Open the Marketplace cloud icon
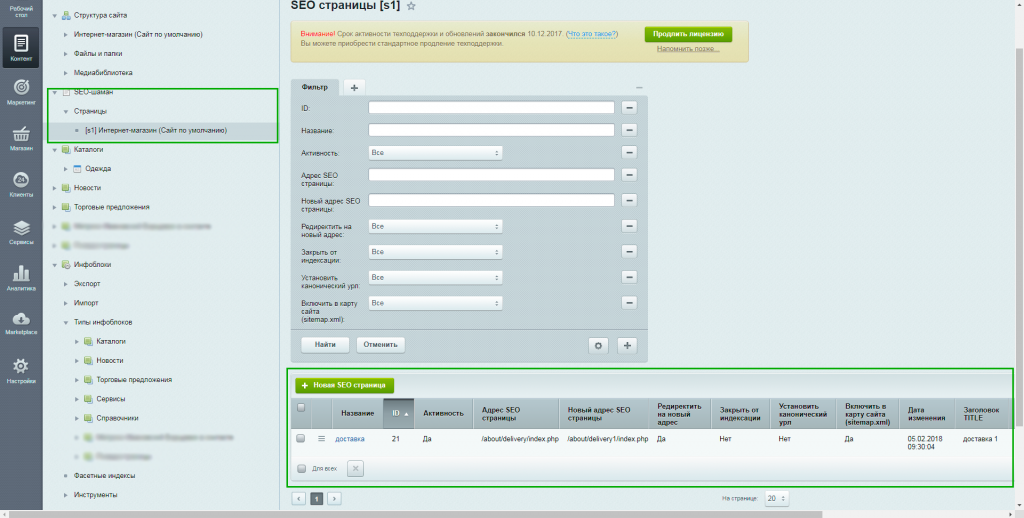 coord(21,319)
